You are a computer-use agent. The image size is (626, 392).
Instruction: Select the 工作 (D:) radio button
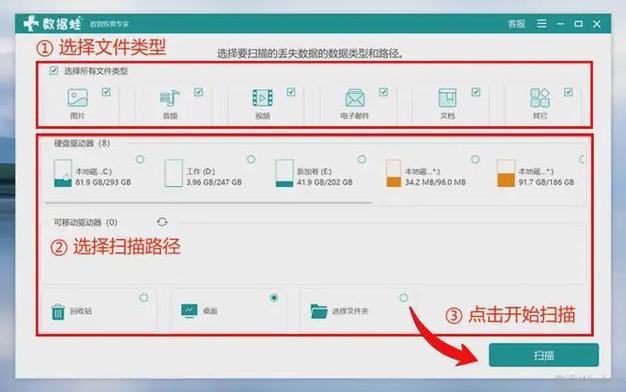[x=251, y=159]
